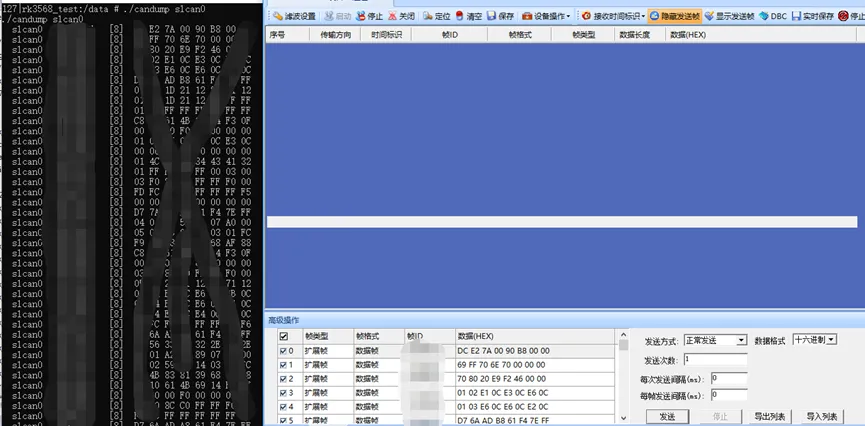Open the 发送方式 combo box showing 正常发送
Image resolution: width=865 pixels, height=426 pixels.
(x=716, y=340)
